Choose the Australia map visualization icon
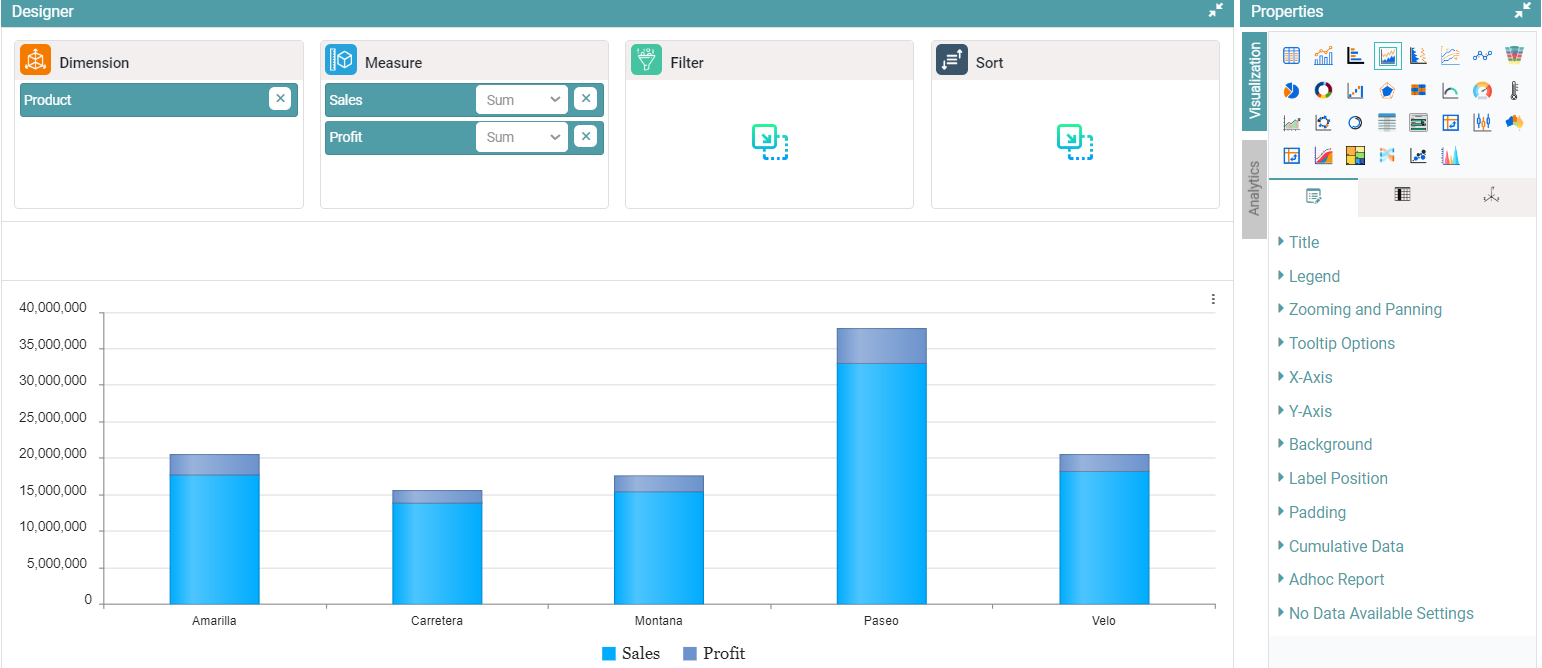Image resolution: width=1542 pixels, height=668 pixels. pos(1514,123)
